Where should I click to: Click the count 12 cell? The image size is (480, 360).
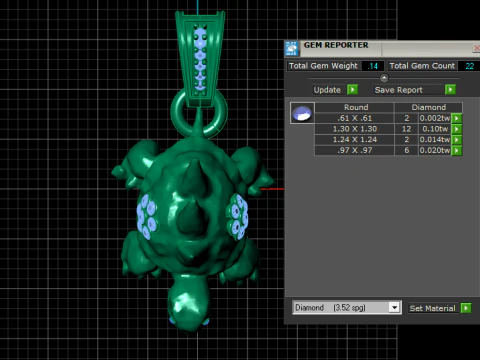click(406, 129)
